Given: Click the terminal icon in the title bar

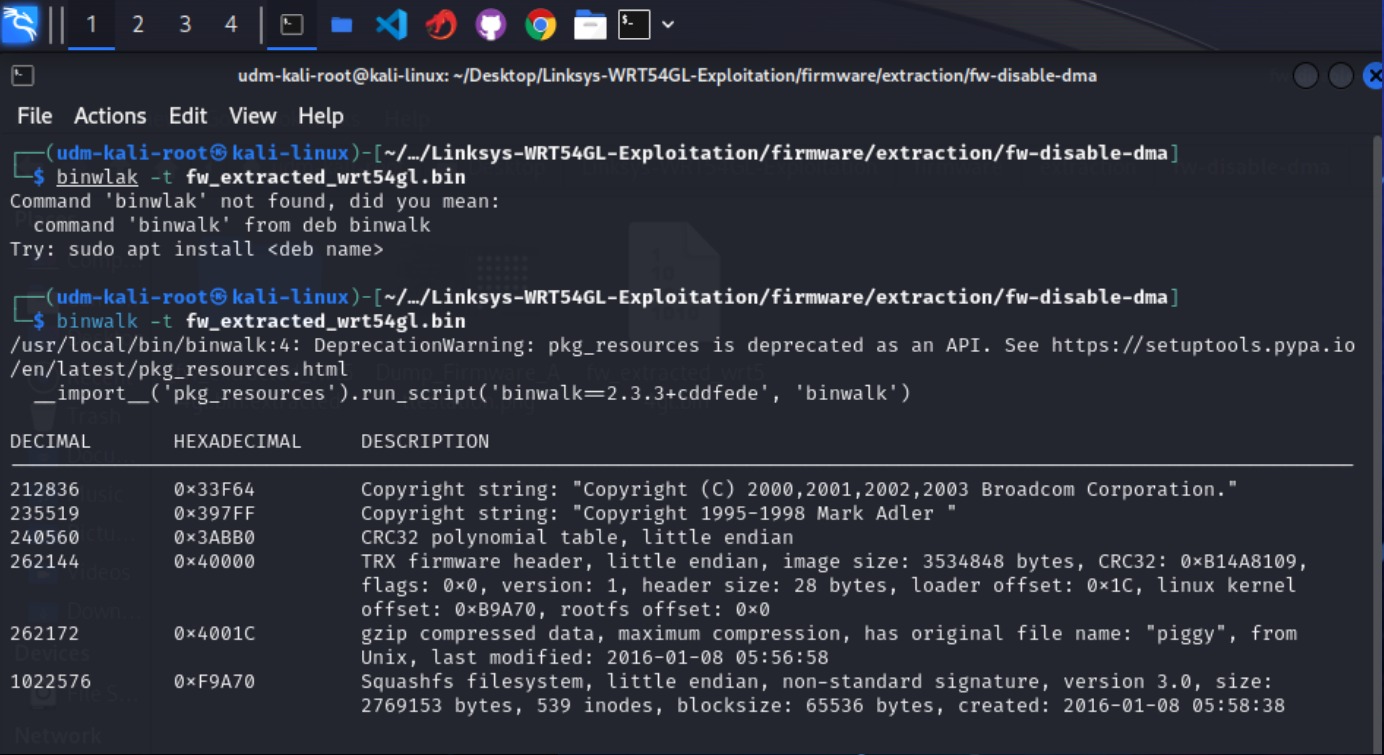Looking at the screenshot, I should pos(22,76).
